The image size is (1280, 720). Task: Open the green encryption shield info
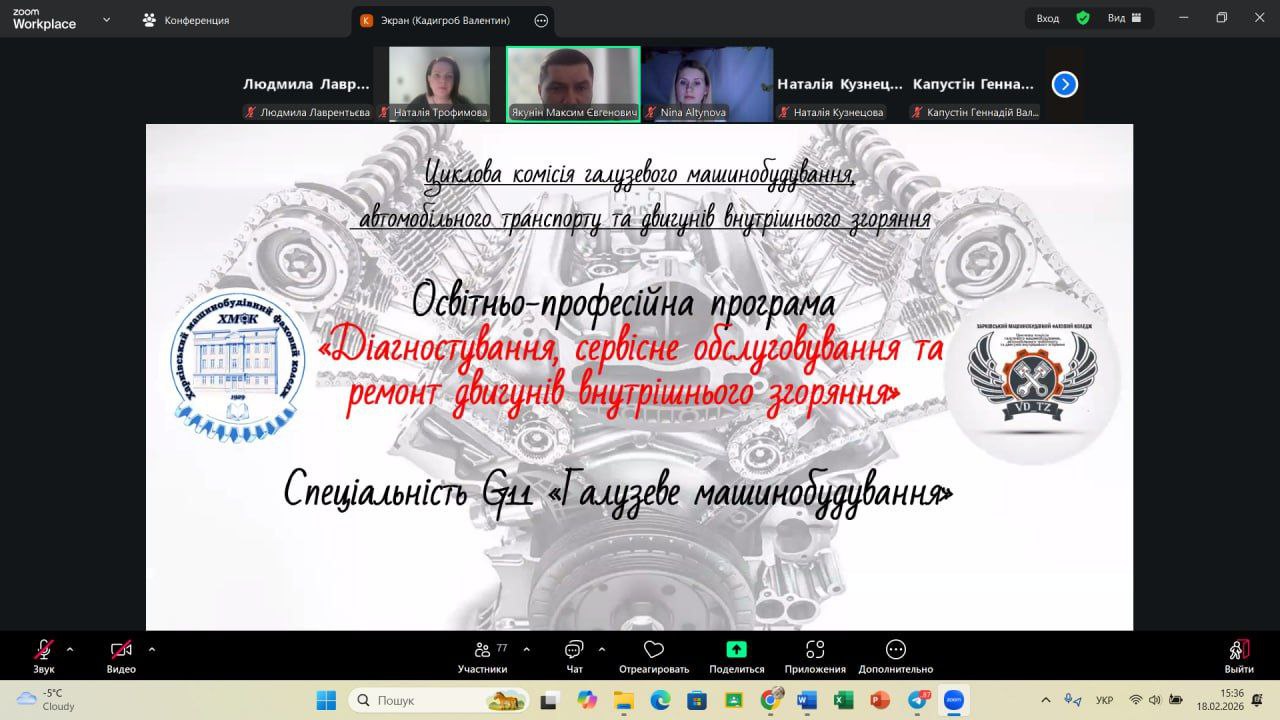(1083, 18)
